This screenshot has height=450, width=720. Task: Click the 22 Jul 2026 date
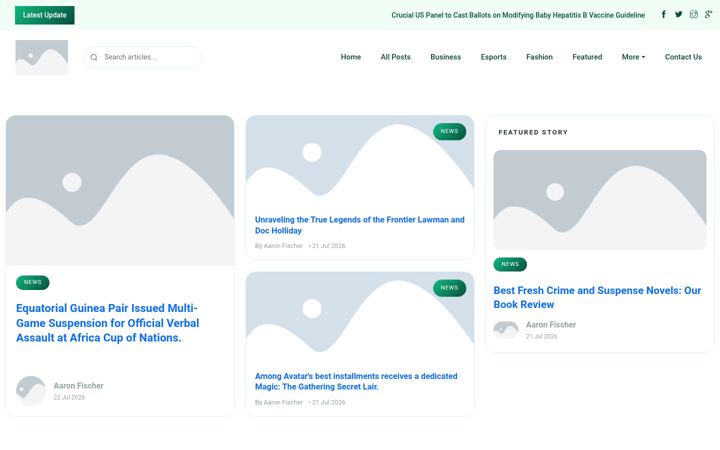click(x=69, y=398)
